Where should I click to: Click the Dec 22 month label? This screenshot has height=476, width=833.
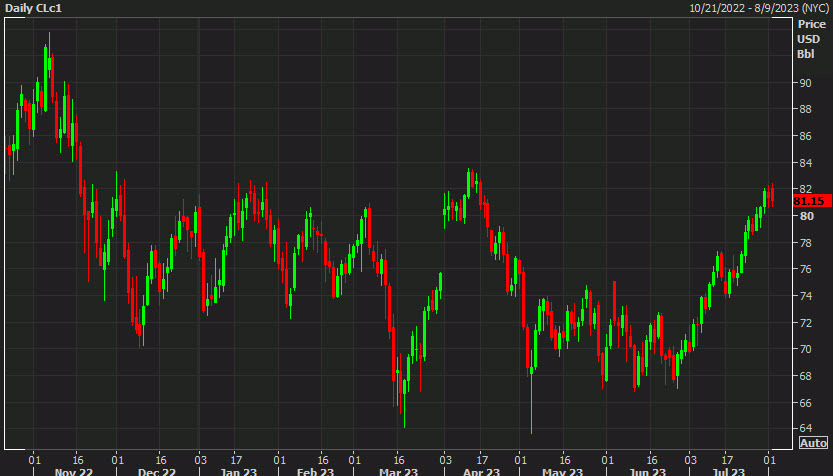pyautogui.click(x=157, y=471)
